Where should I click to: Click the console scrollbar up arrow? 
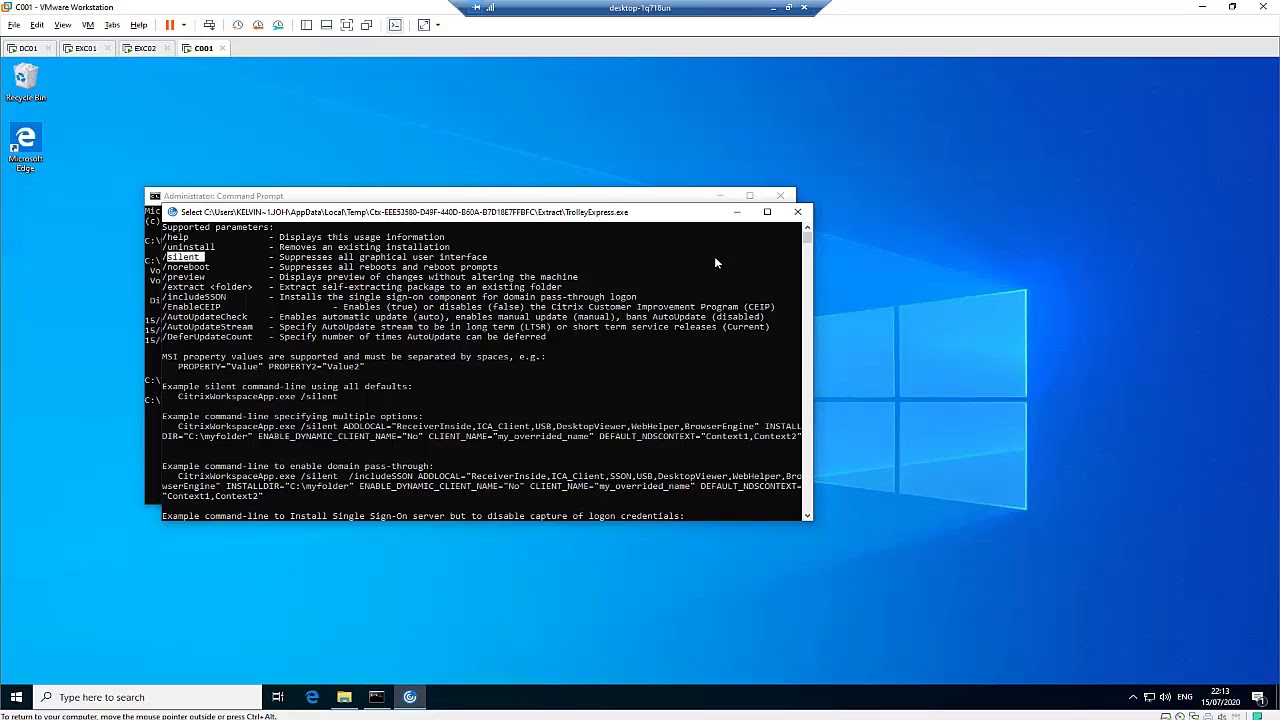pyautogui.click(x=807, y=227)
